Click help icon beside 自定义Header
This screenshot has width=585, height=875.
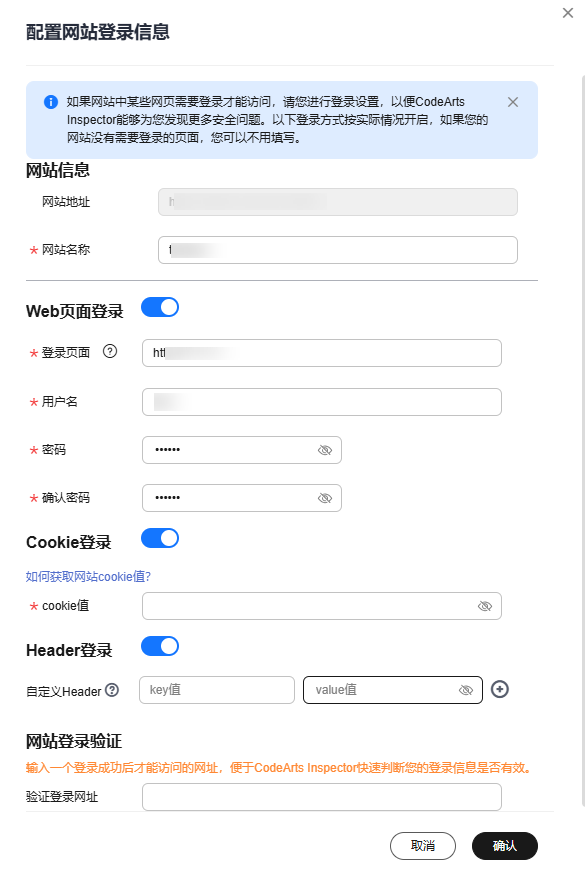tap(112, 690)
